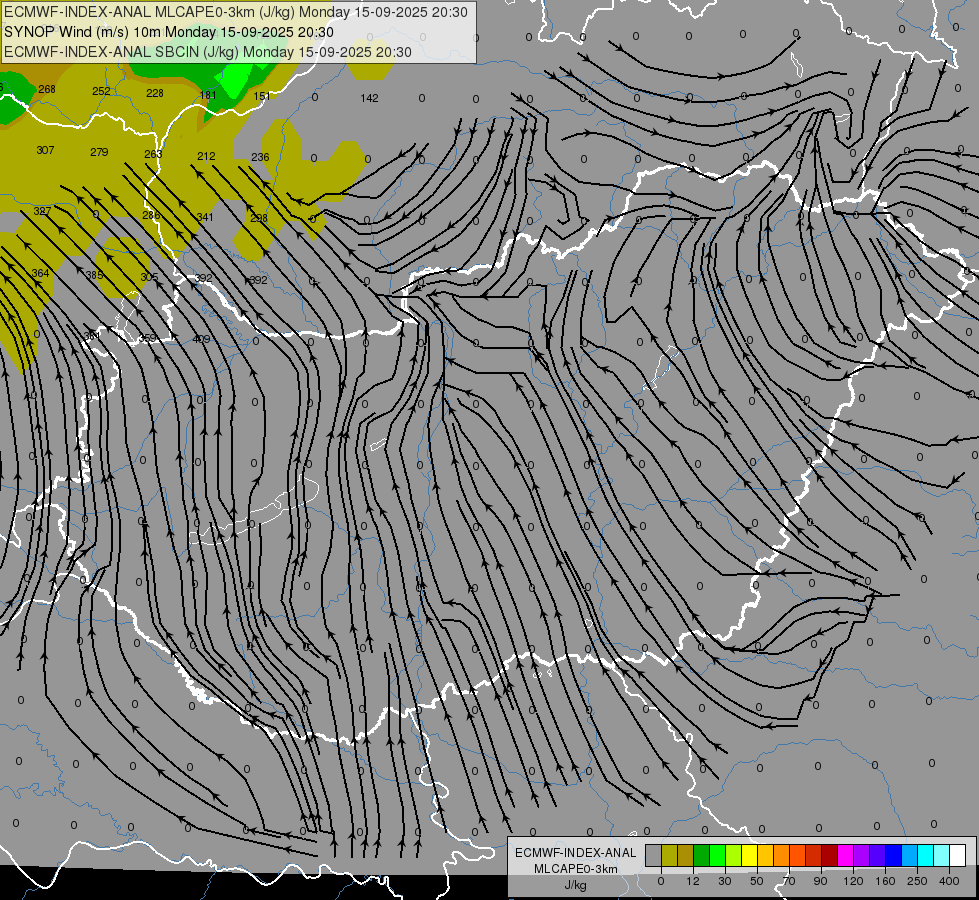Click the 12 tick label on legend
This screenshot has height=900, width=979.
[x=693, y=881]
